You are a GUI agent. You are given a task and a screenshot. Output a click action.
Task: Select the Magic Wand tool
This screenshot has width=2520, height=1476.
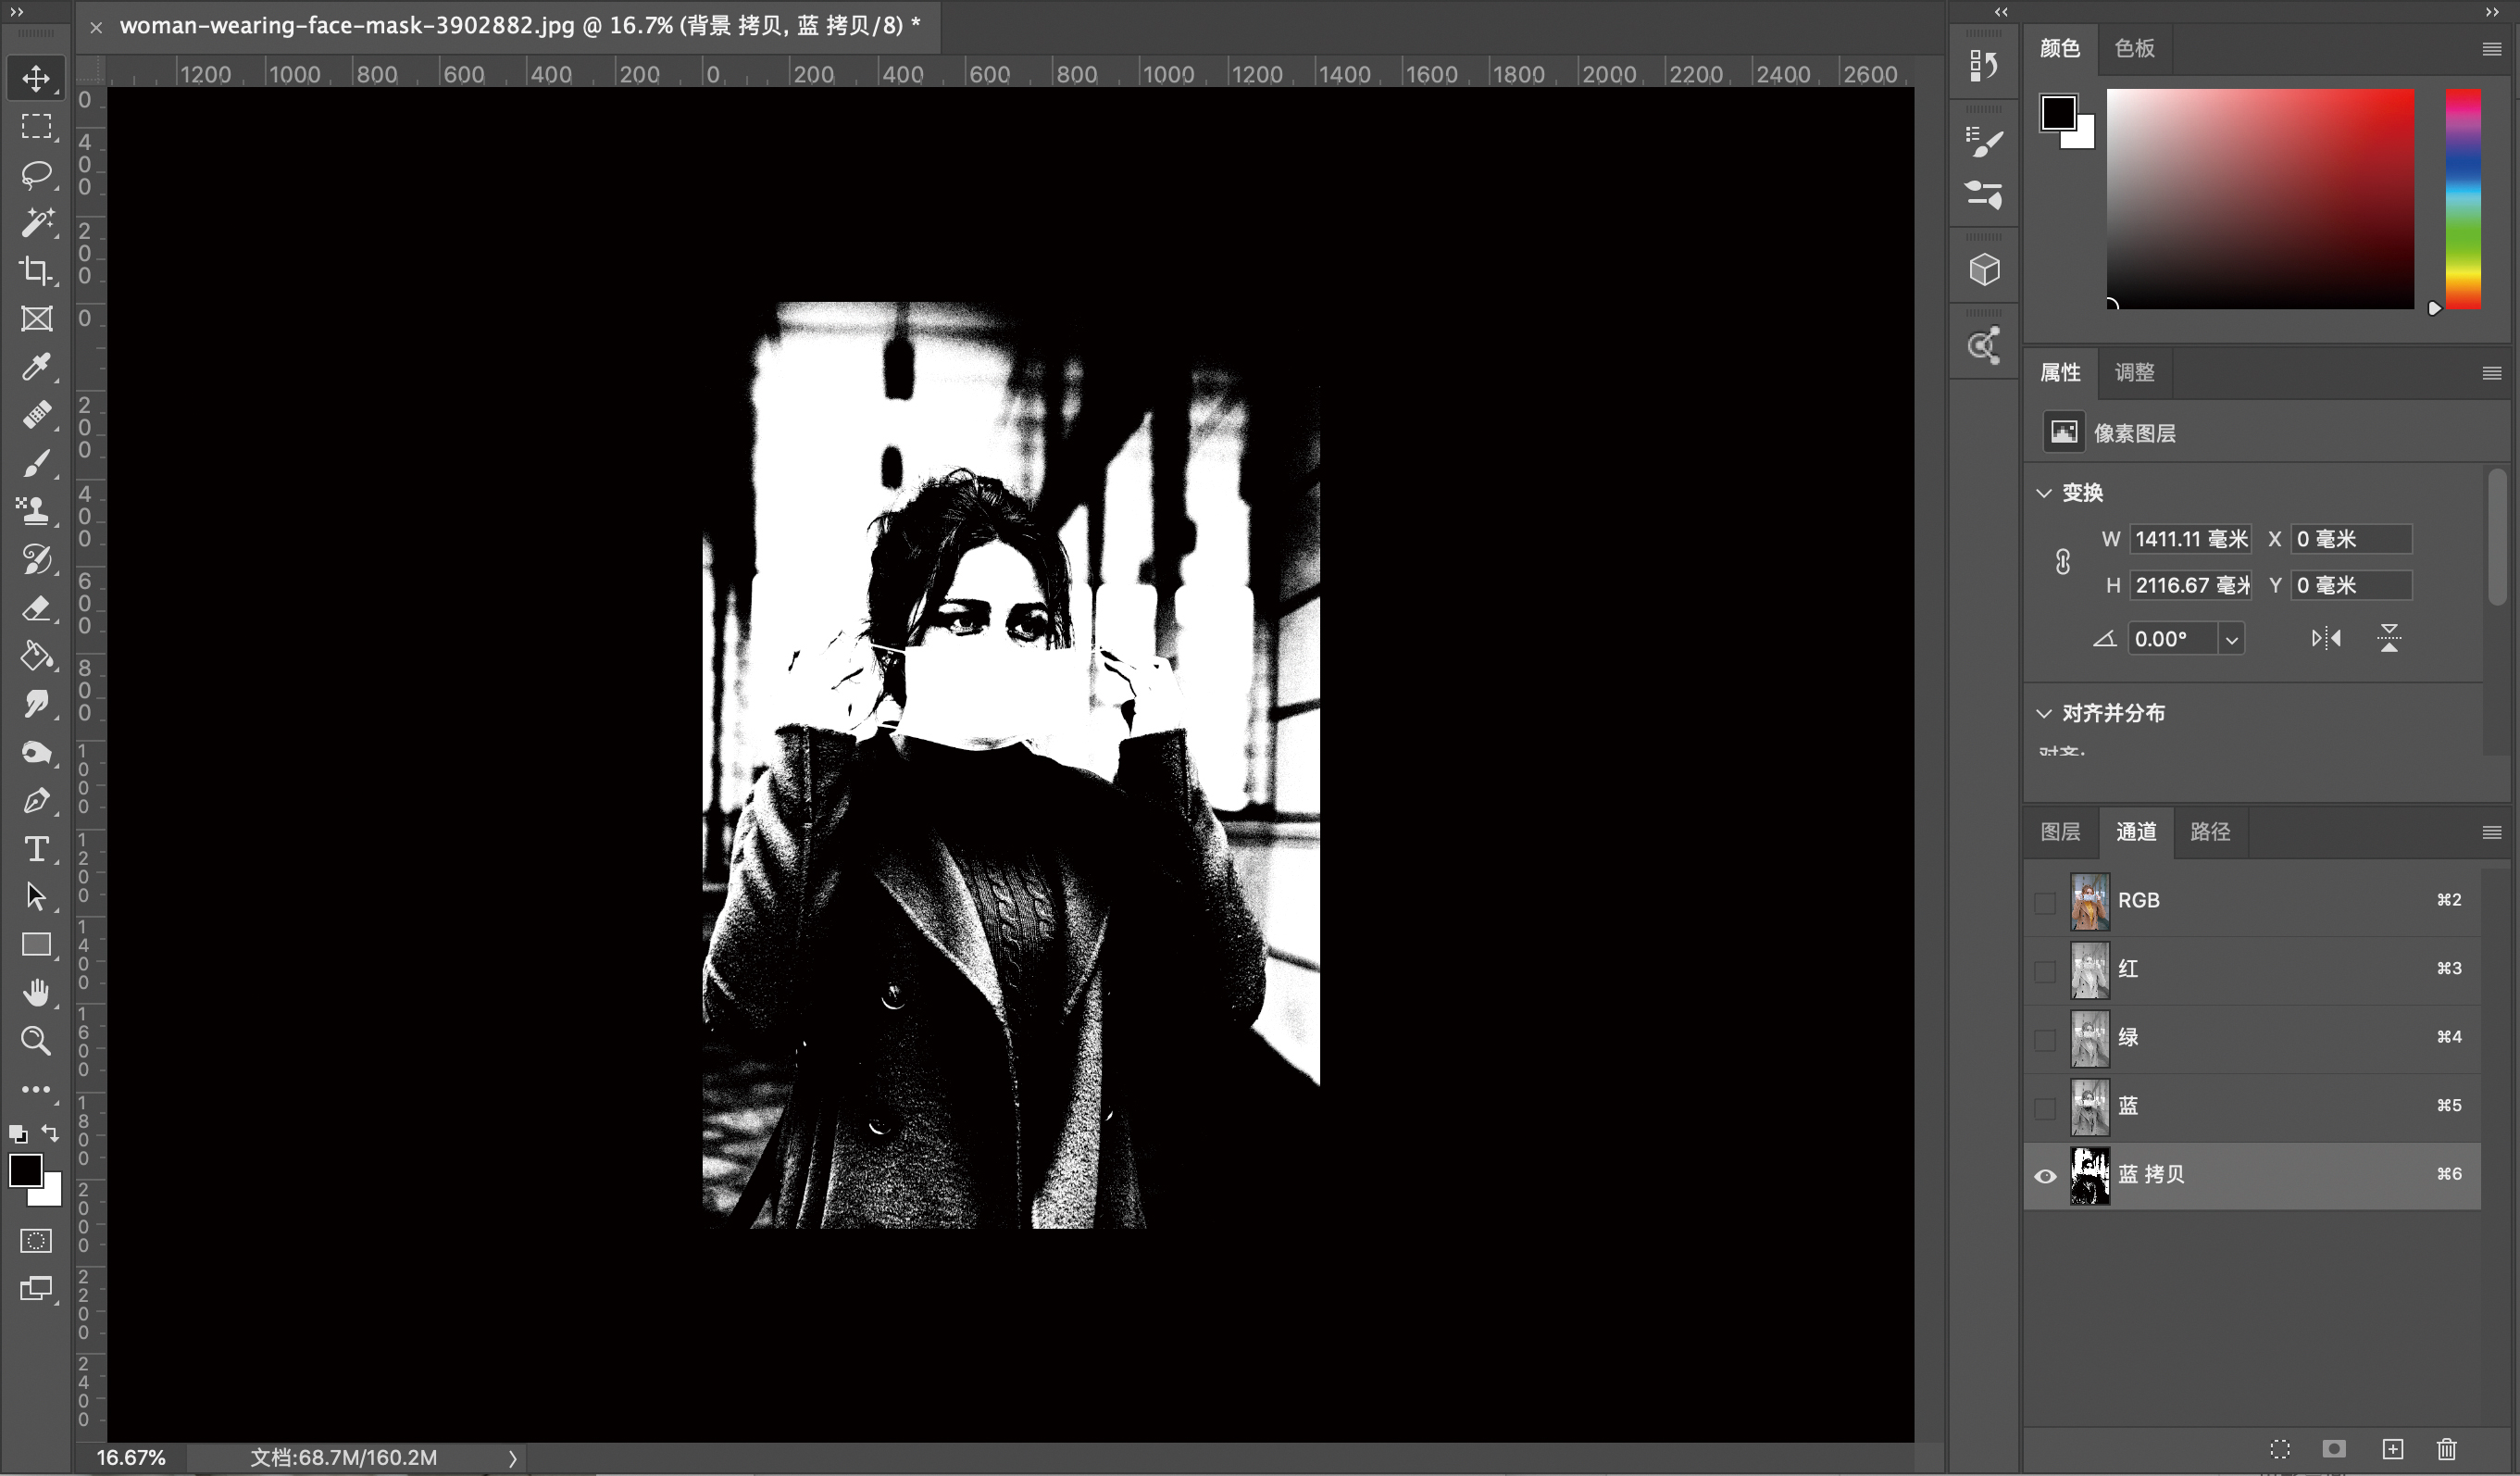(37, 222)
